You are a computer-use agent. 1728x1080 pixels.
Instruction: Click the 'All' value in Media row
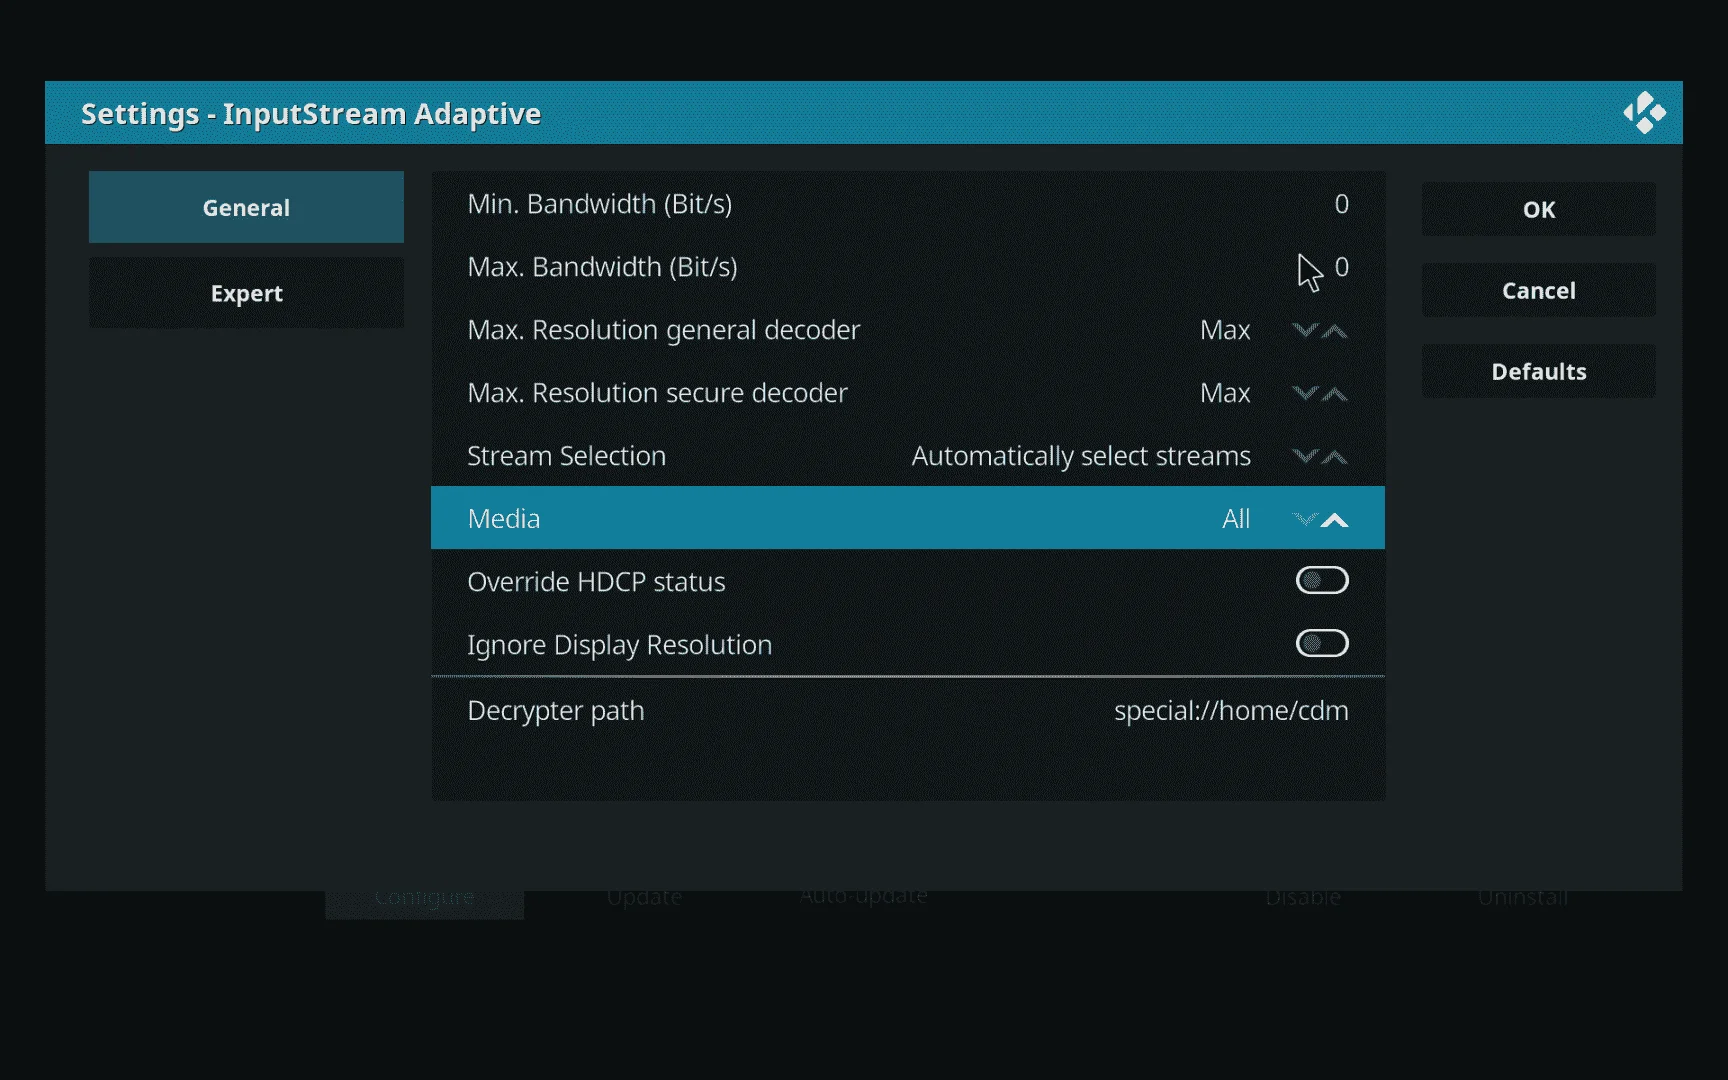click(1236, 519)
